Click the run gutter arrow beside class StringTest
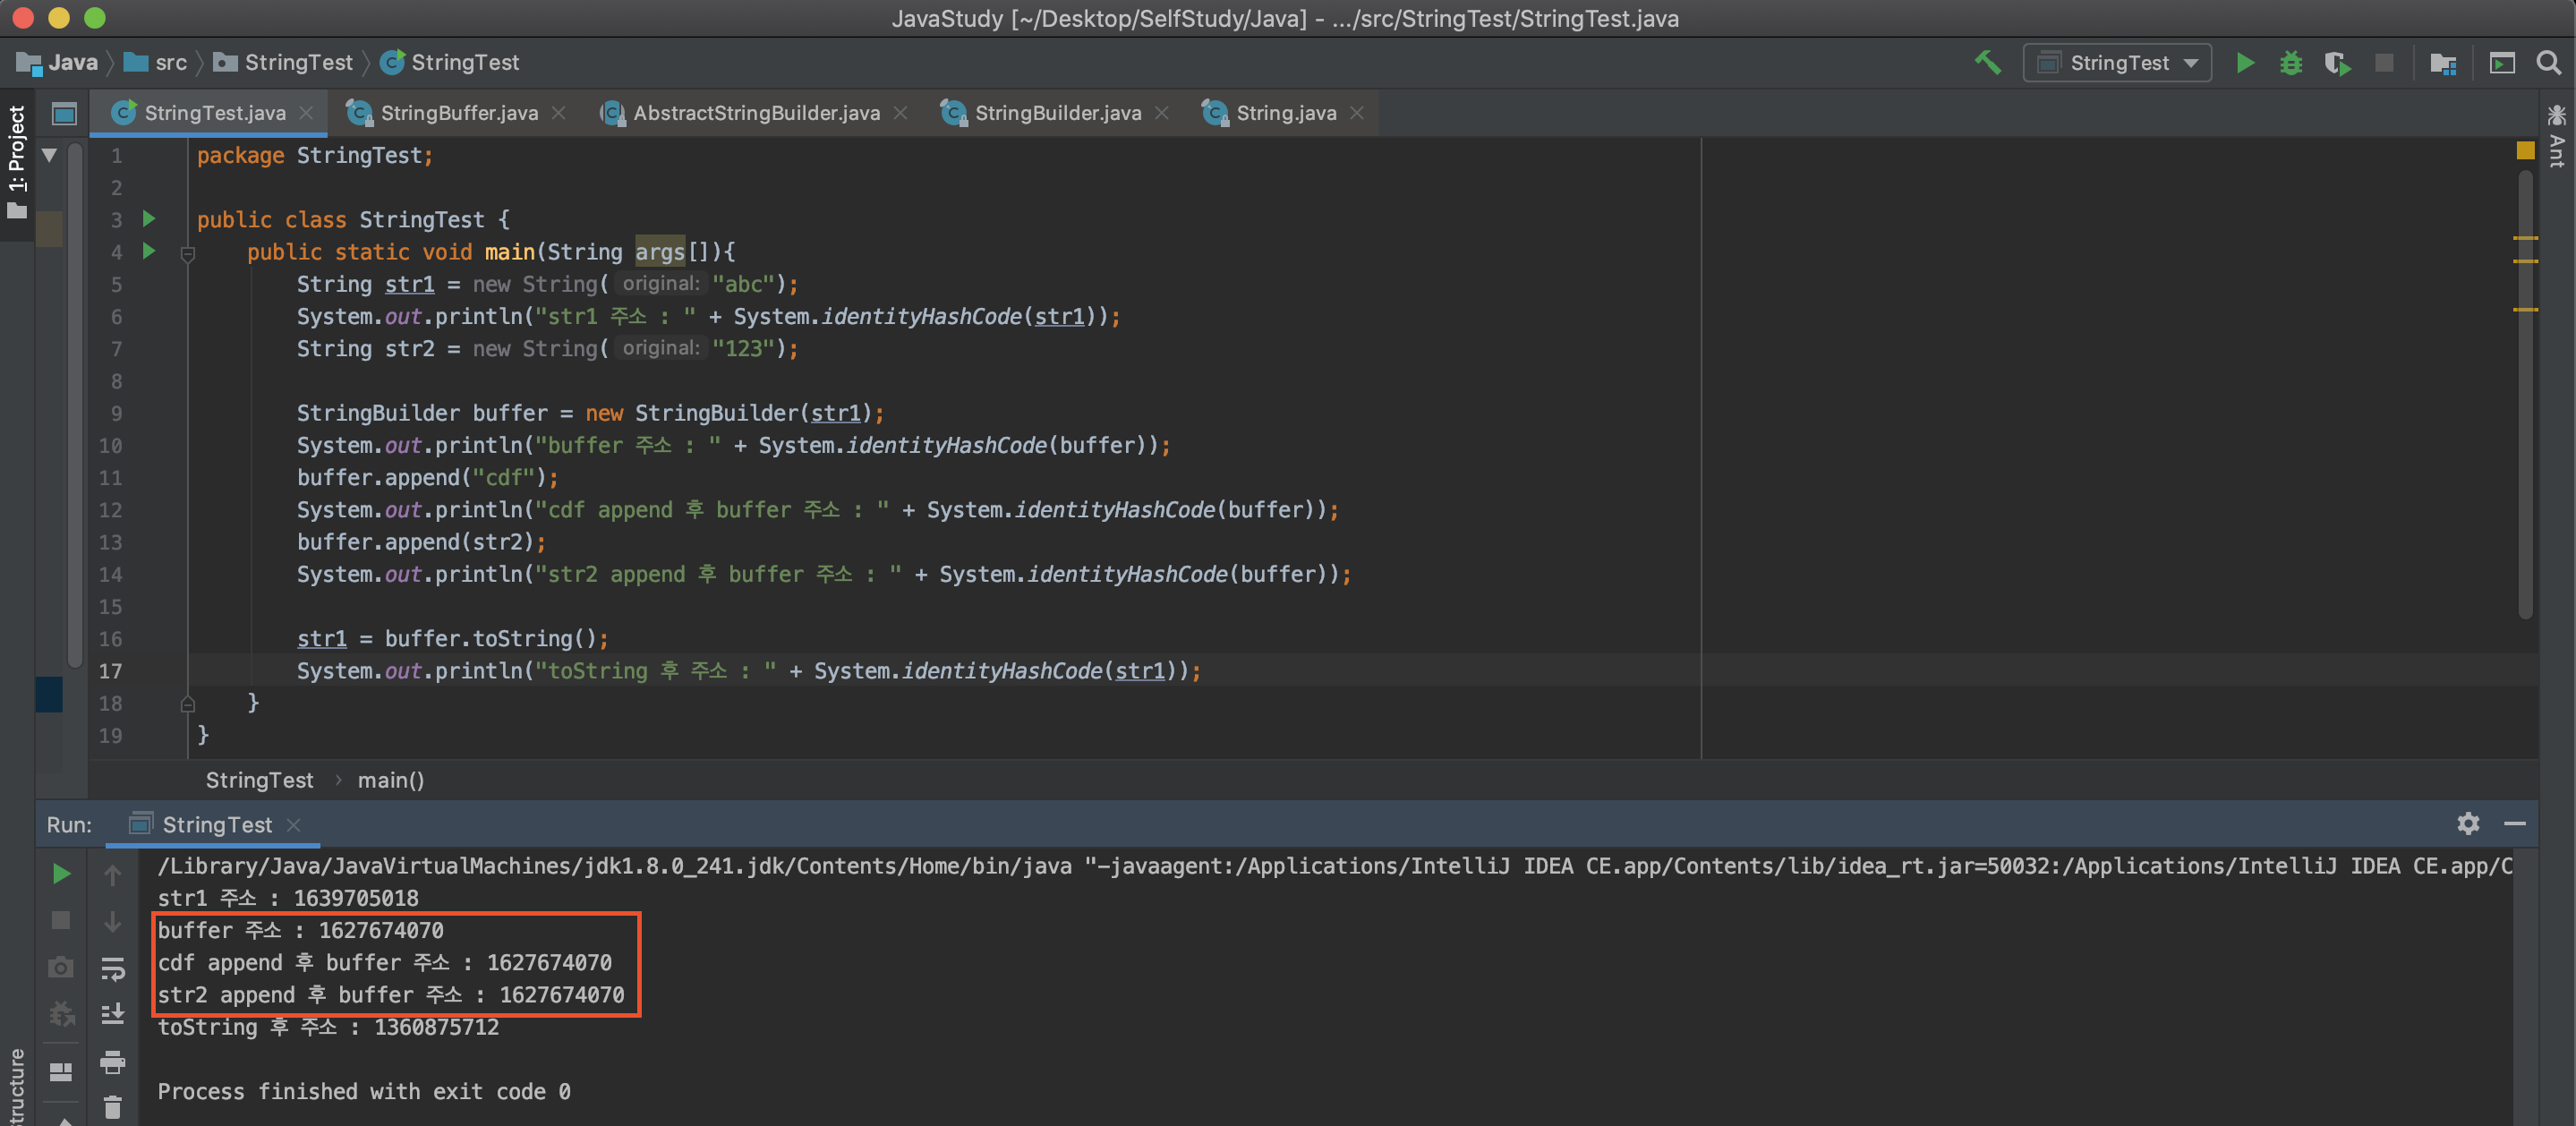The height and width of the screenshot is (1126, 2576). [x=149, y=219]
